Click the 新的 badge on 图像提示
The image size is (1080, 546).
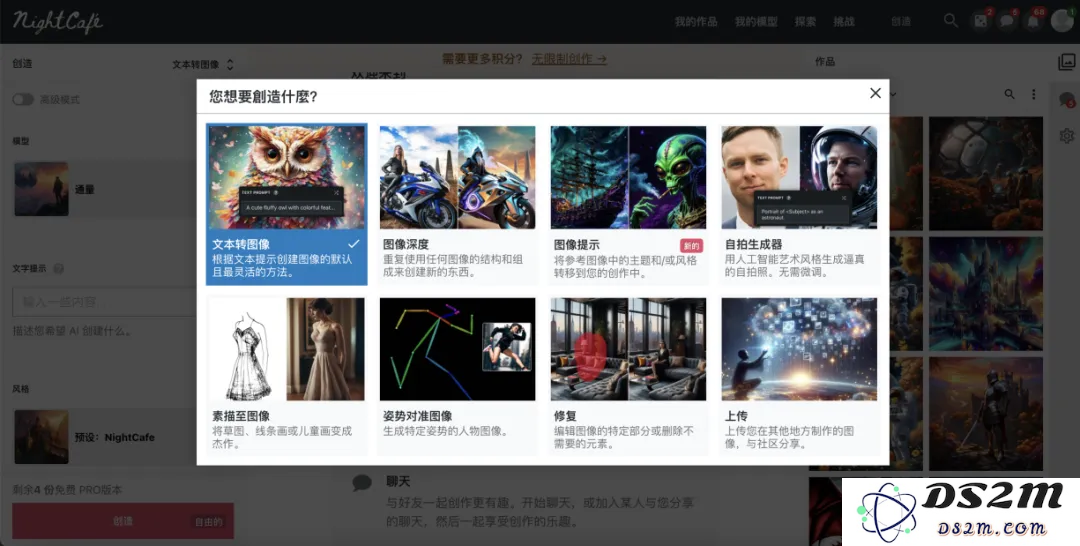[x=691, y=246]
